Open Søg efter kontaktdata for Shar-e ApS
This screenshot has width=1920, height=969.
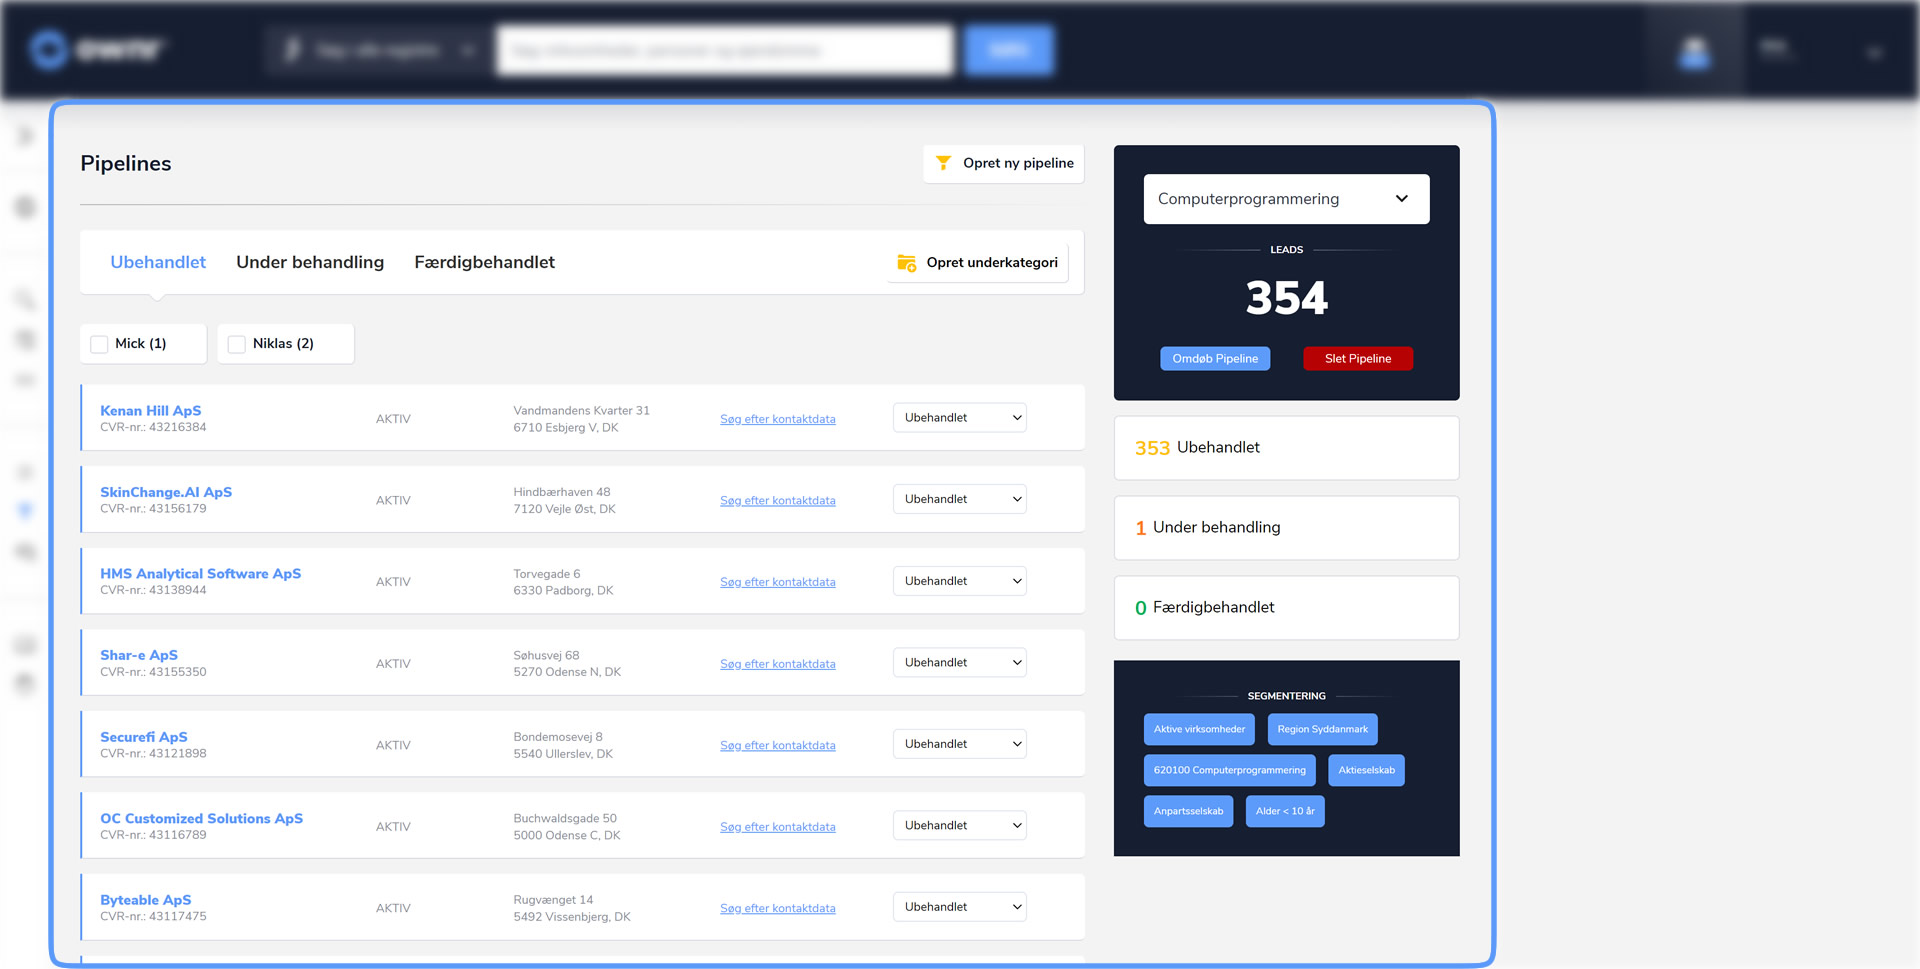click(x=778, y=664)
